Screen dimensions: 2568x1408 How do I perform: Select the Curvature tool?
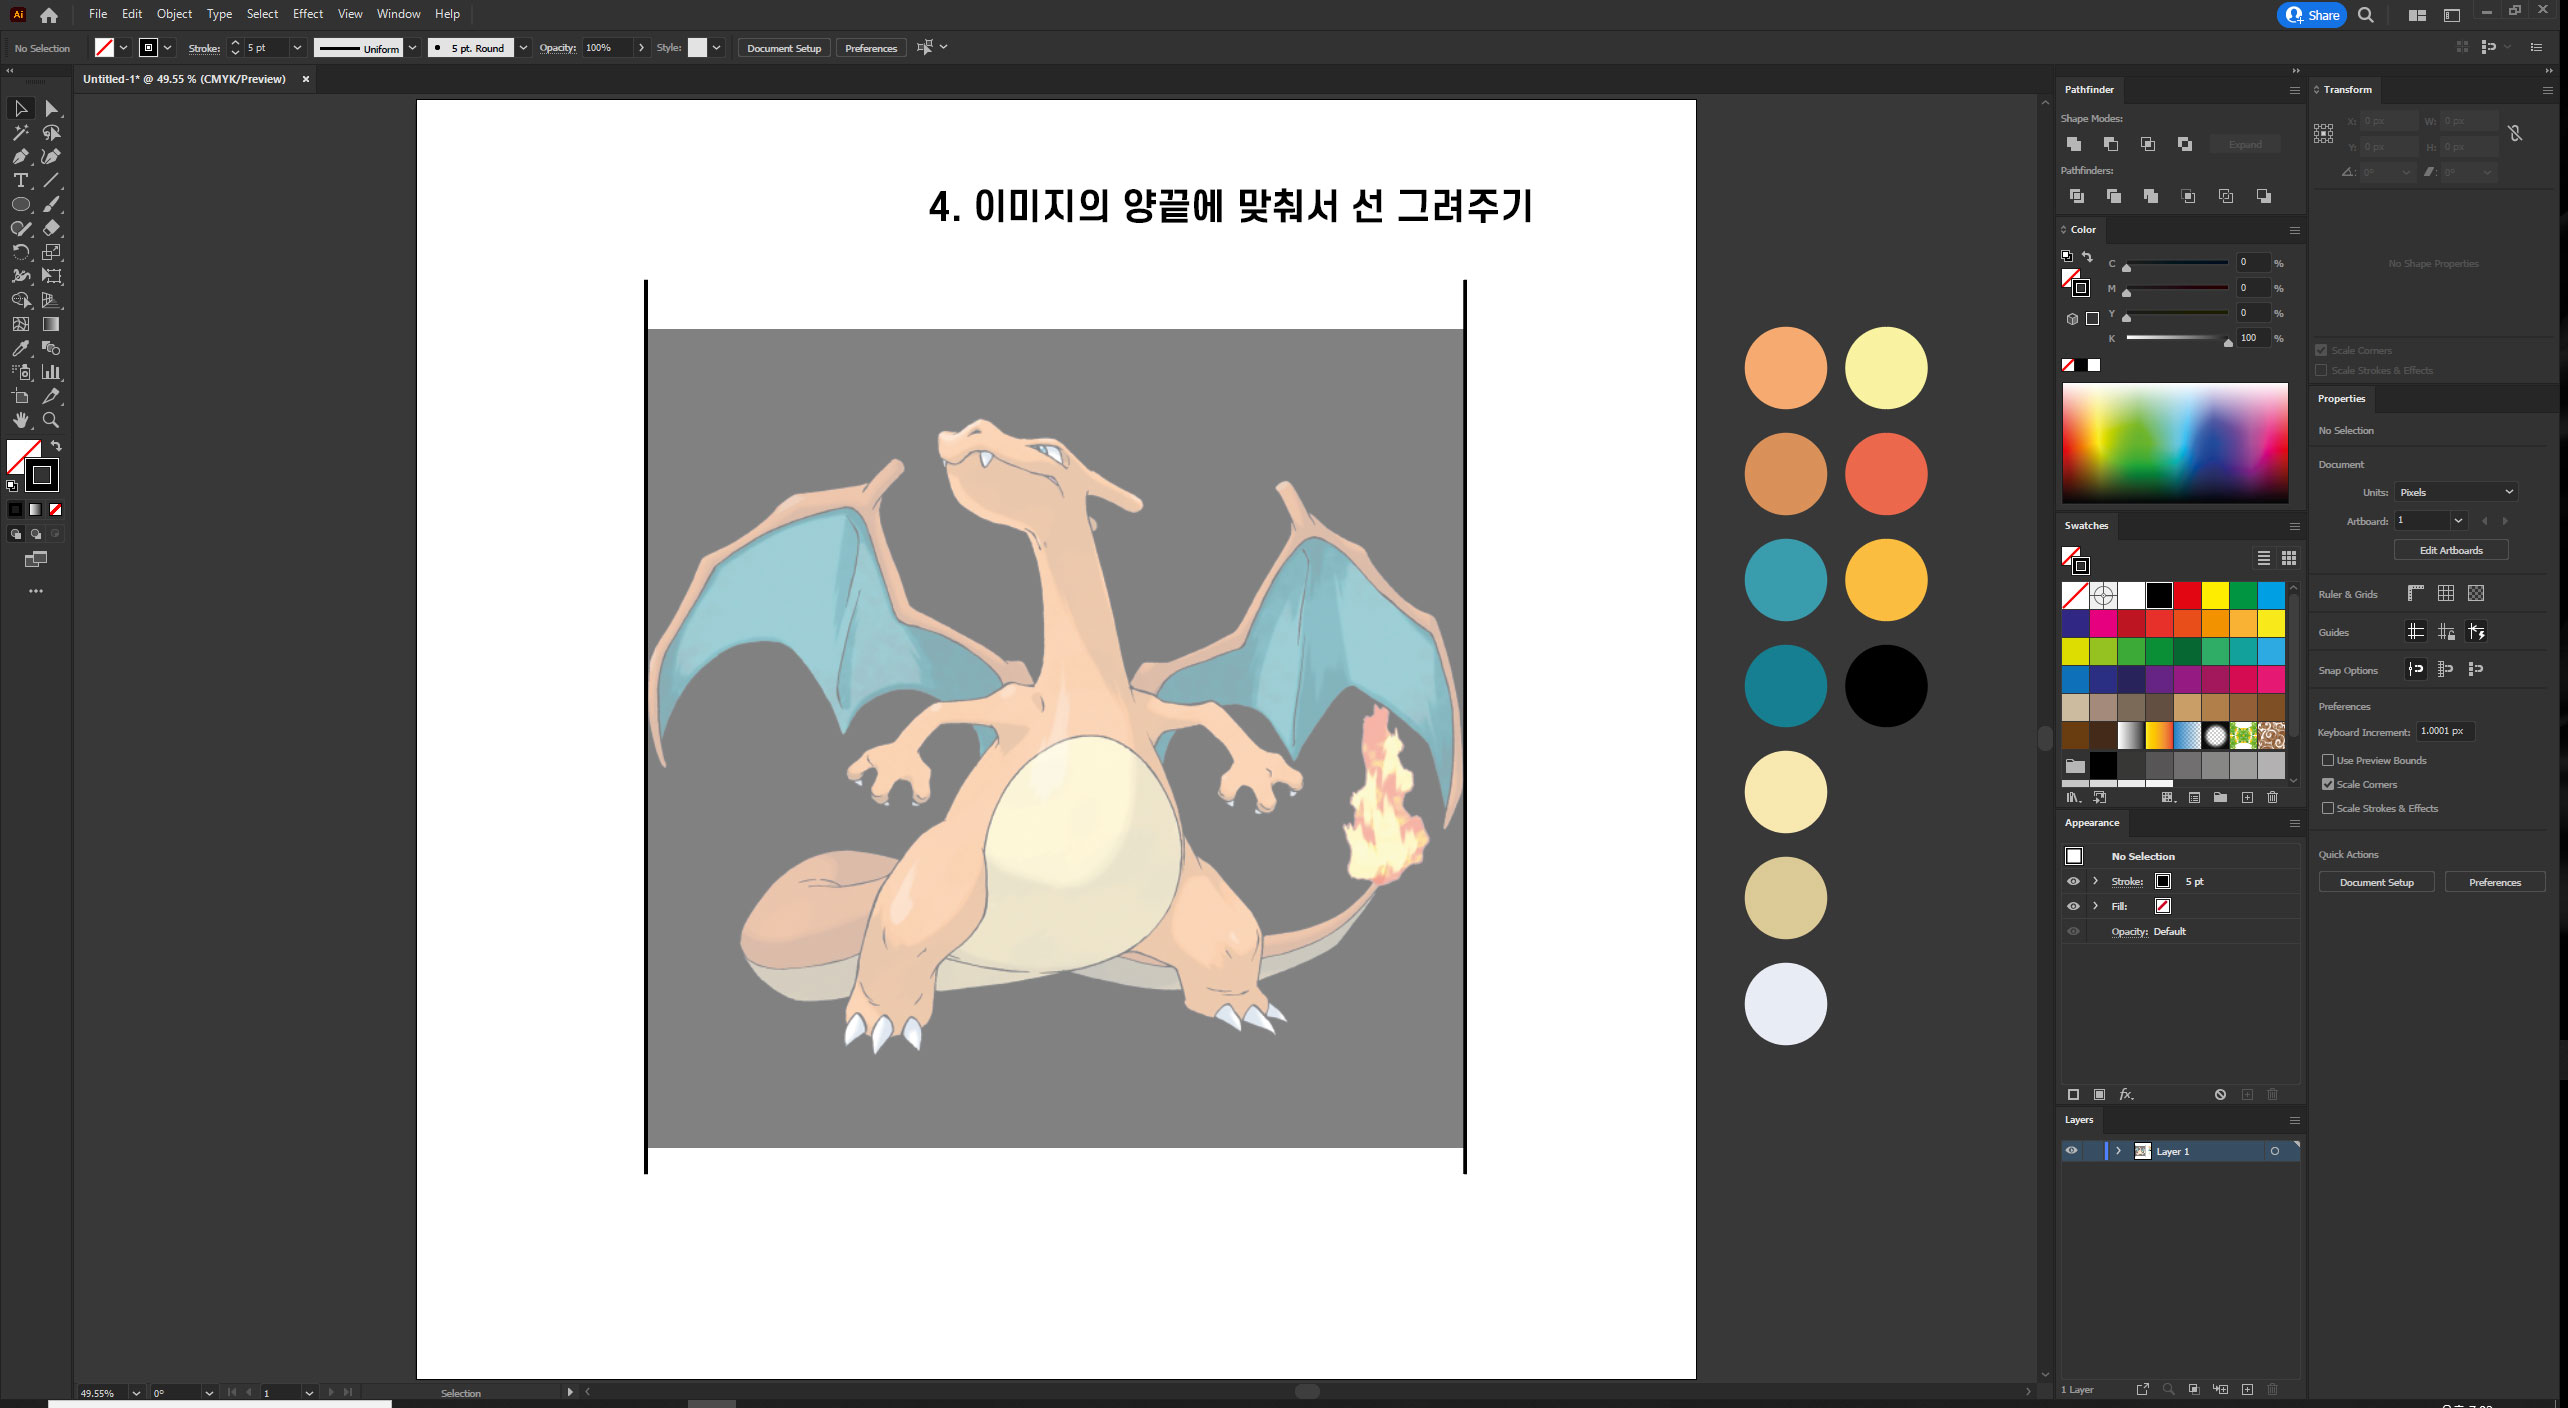coord(52,156)
